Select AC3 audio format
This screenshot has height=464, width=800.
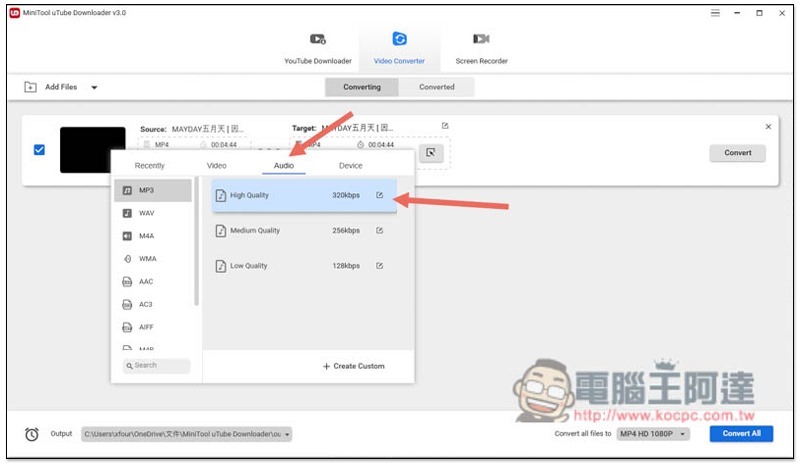point(153,304)
